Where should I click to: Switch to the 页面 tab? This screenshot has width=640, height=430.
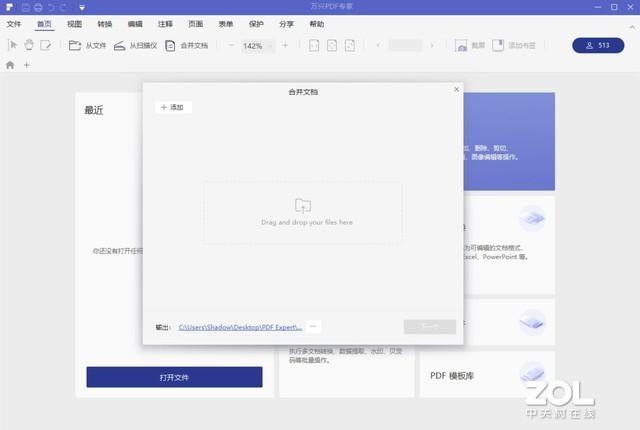coord(196,24)
